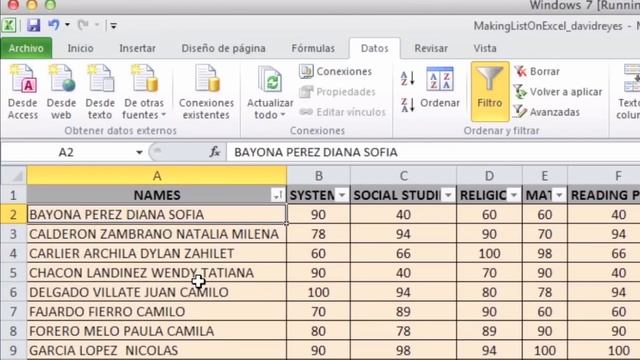This screenshot has width=640, height=360.
Task: Import data using Desde texto
Action: pos(100,92)
